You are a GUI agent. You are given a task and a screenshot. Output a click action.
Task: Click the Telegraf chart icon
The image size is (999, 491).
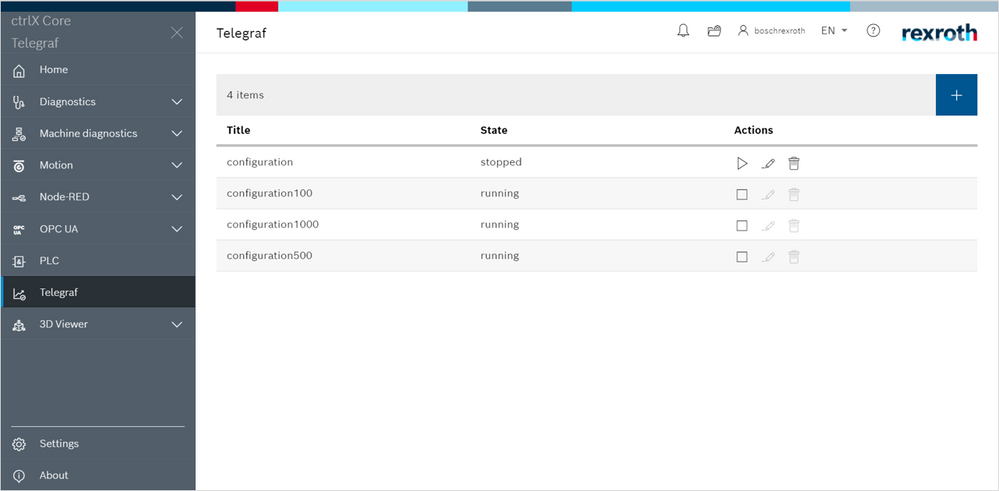tap(19, 294)
